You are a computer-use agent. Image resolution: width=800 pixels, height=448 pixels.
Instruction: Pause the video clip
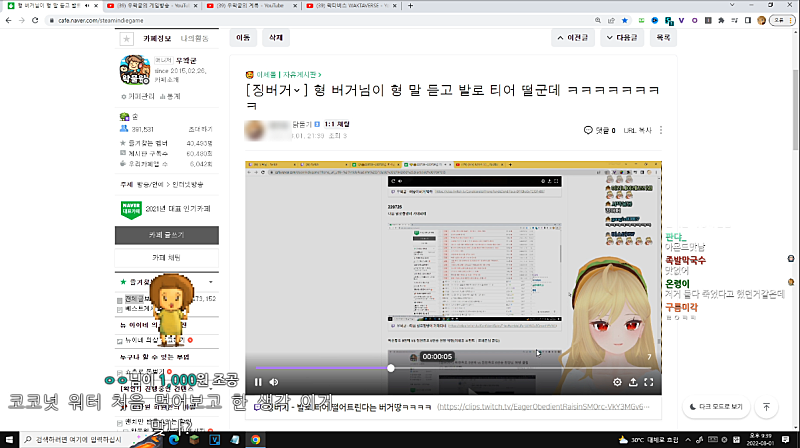[258, 382]
